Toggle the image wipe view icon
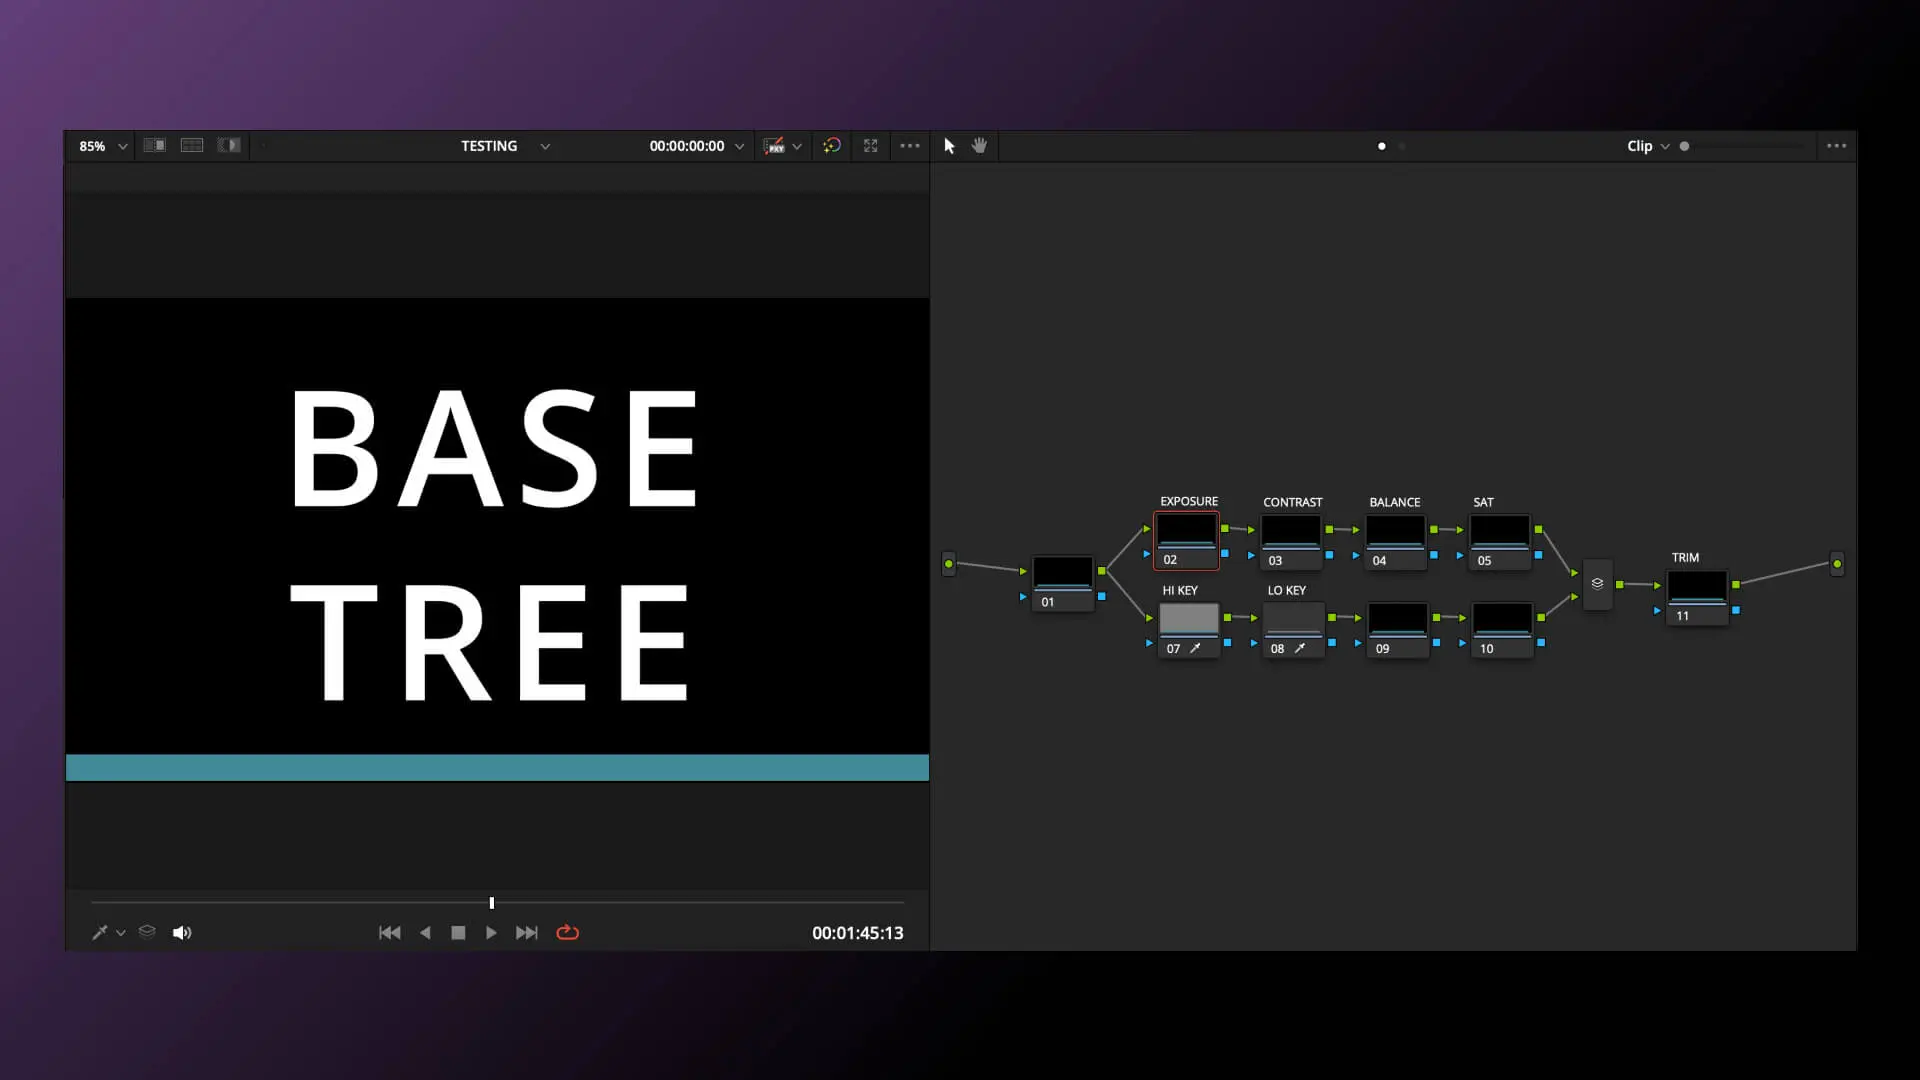1920x1080 pixels. [x=154, y=145]
